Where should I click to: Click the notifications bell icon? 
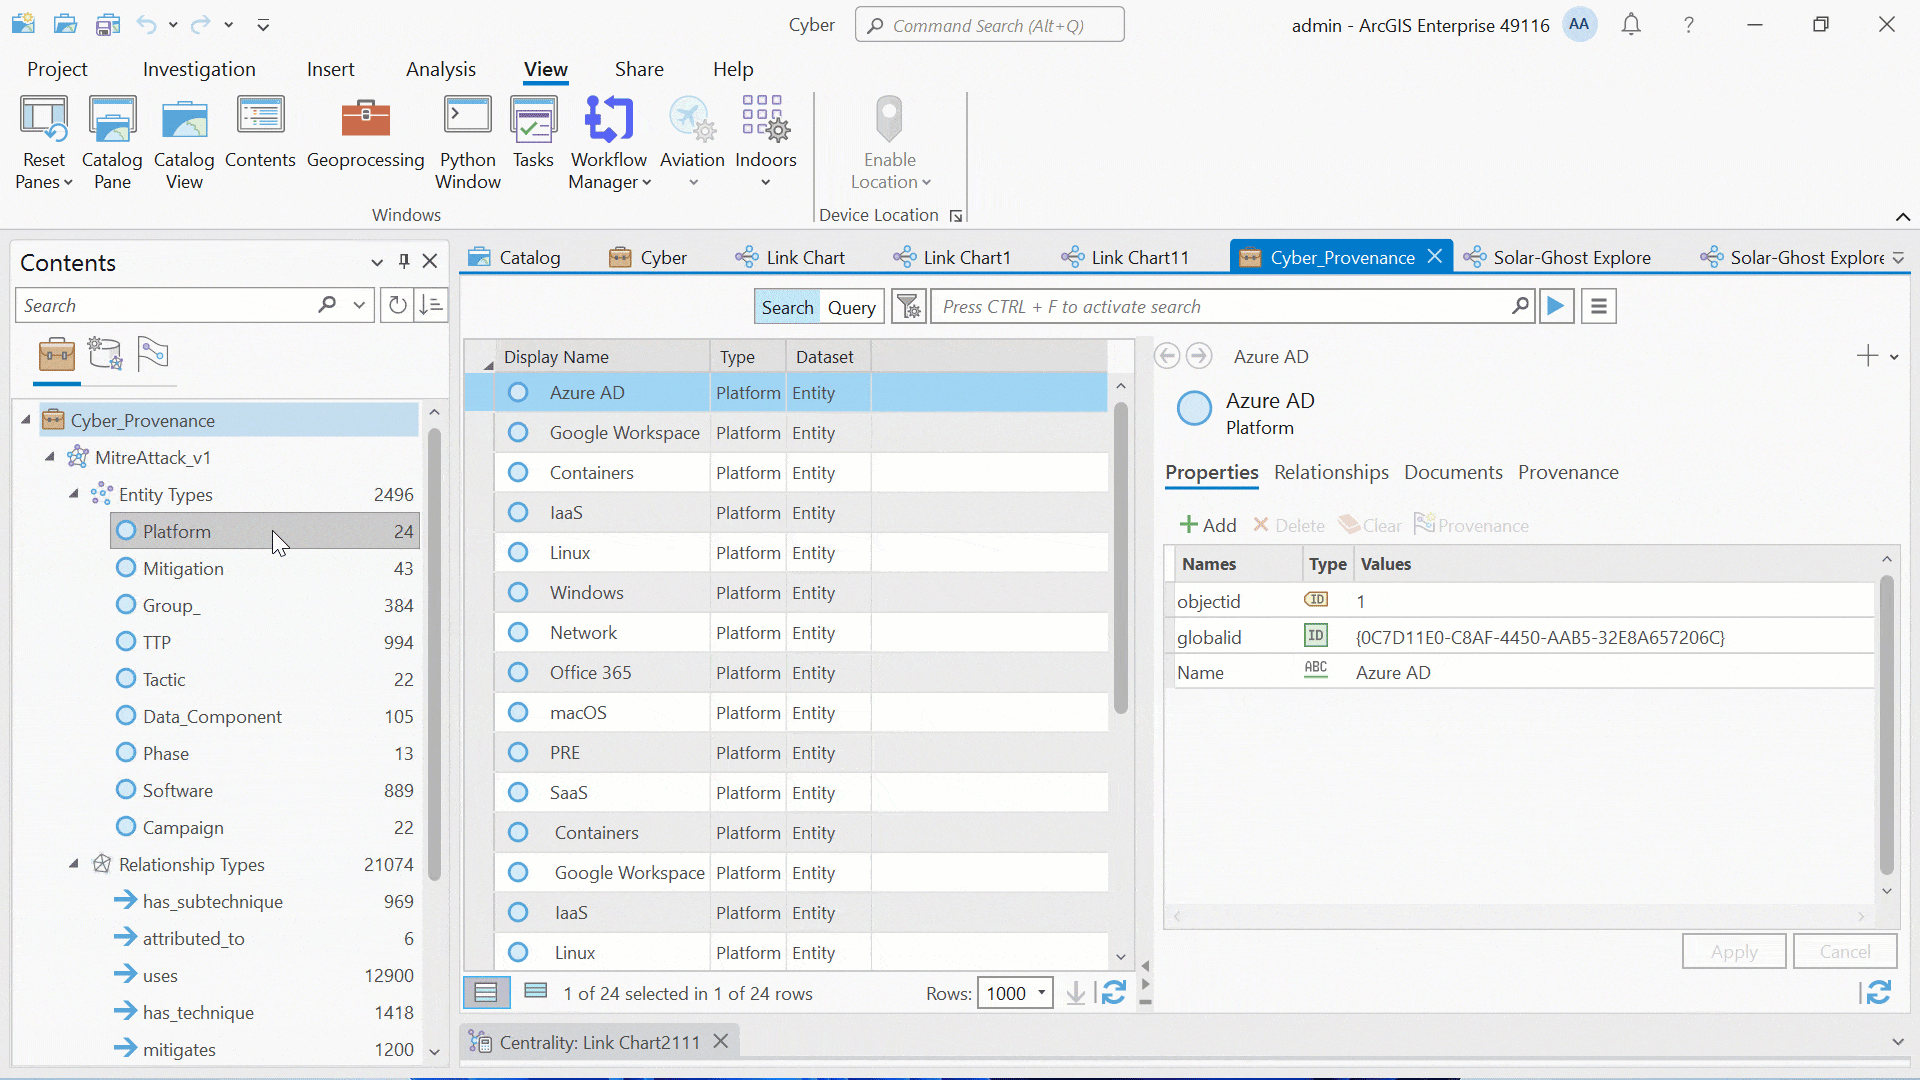click(1631, 25)
